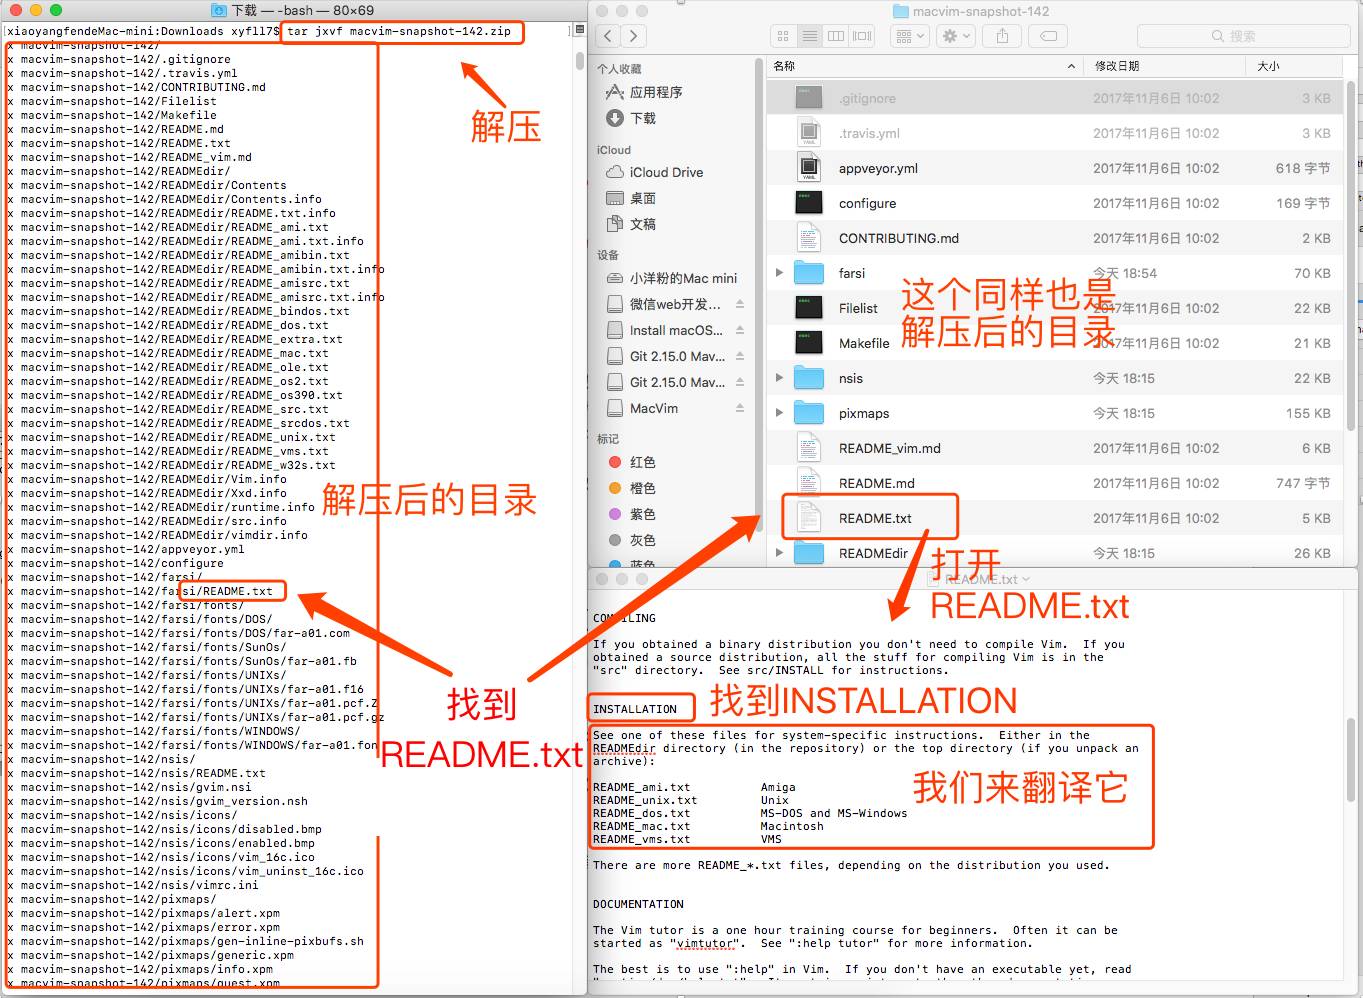Viewport: 1363px width, 998px height.
Task: Eject the Install macOS disk
Action: pos(740,330)
